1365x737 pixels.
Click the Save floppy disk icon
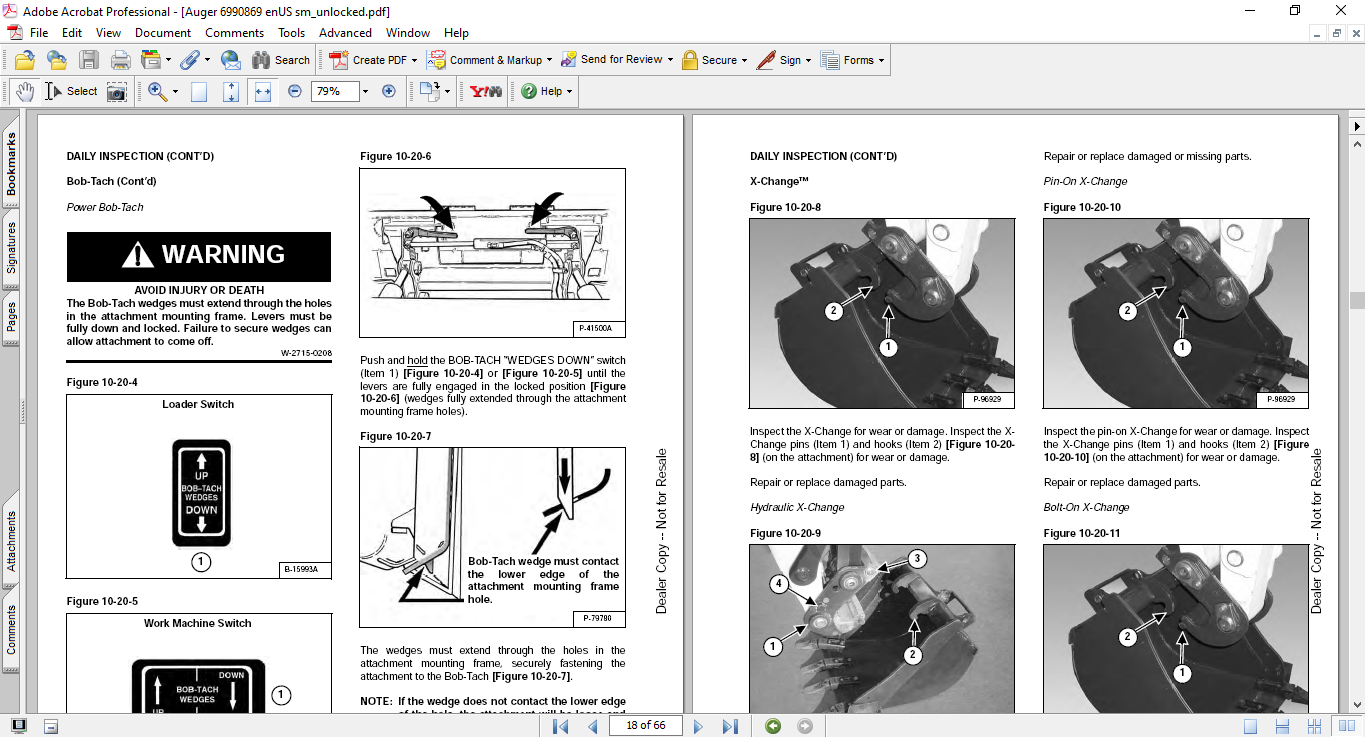click(x=89, y=60)
